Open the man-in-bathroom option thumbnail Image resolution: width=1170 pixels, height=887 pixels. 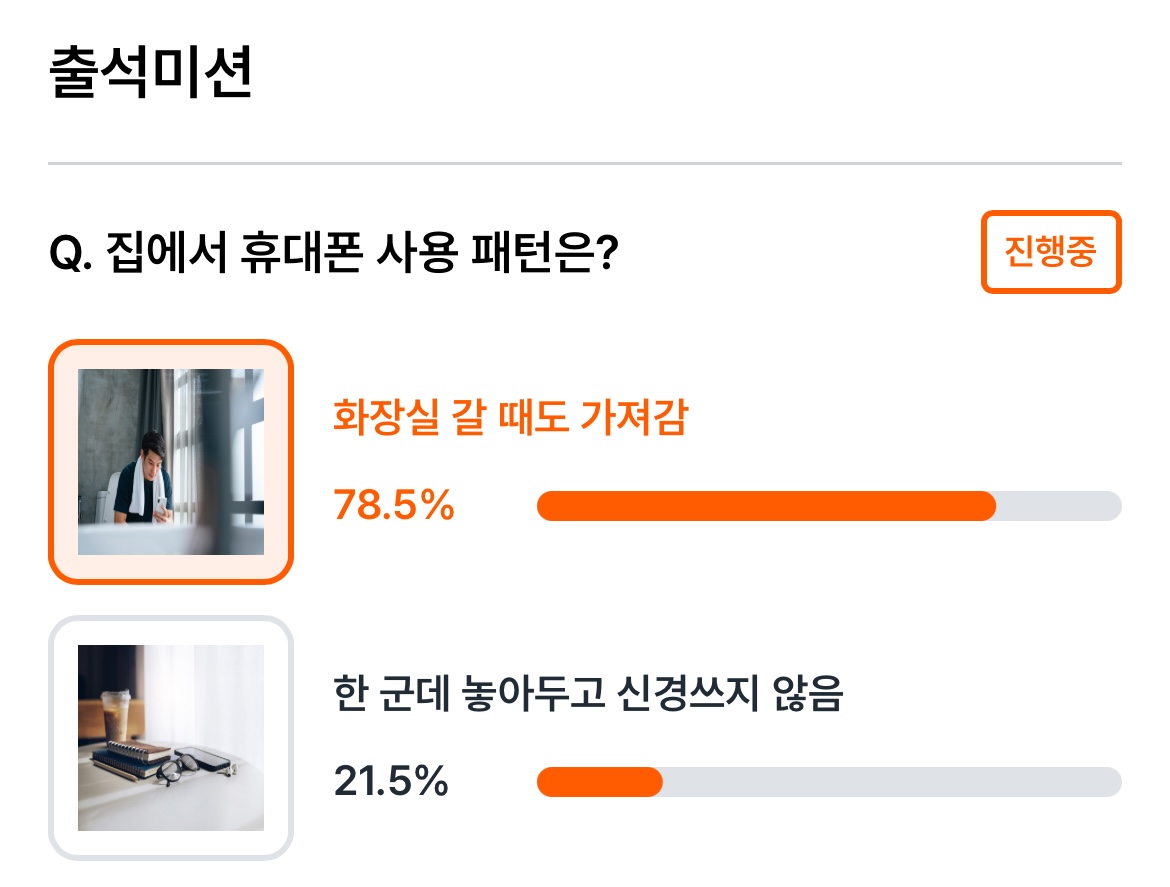(171, 462)
